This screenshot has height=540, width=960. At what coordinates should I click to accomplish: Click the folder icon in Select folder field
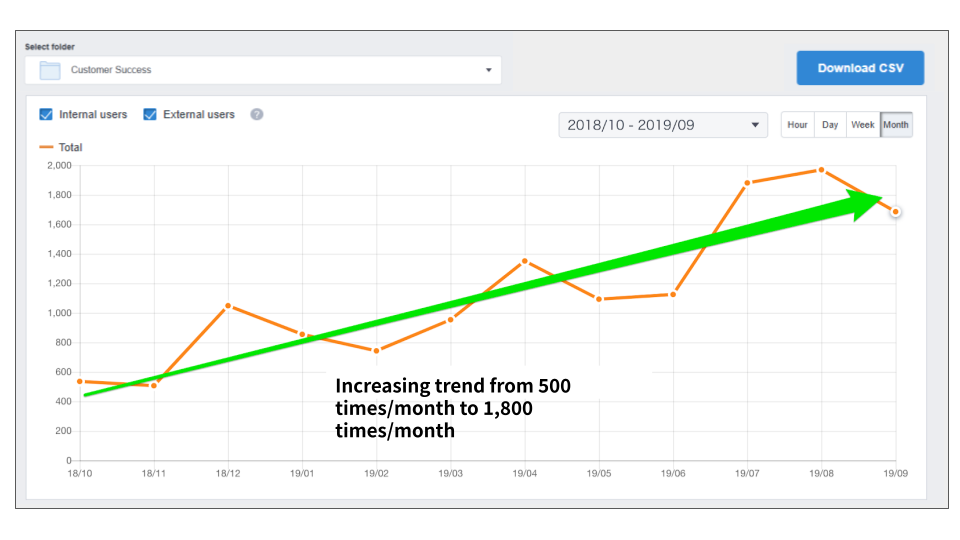(x=50, y=70)
